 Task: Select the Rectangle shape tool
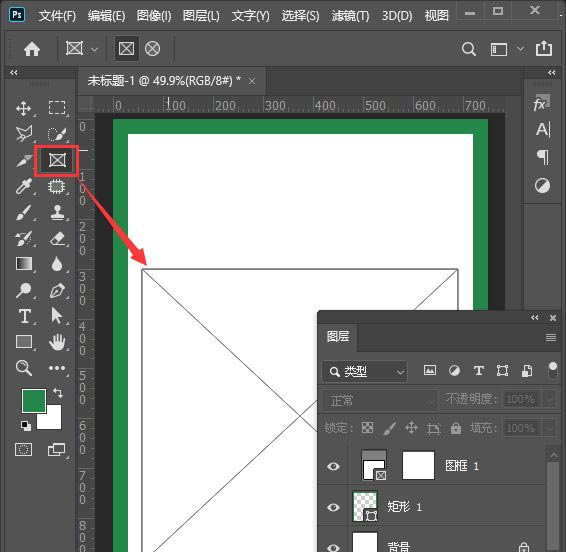24,342
